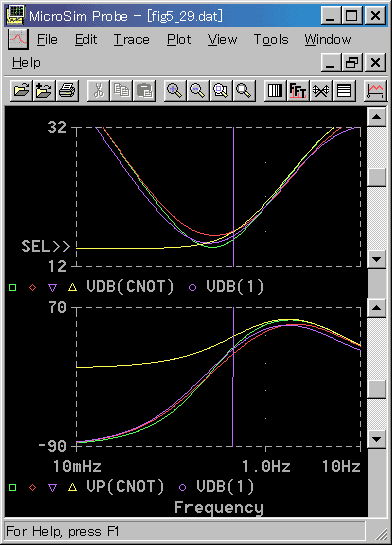Viewport: 392px width, 545px height.
Task: Select the VDB(CNOT) trace label
Action: click(130, 287)
